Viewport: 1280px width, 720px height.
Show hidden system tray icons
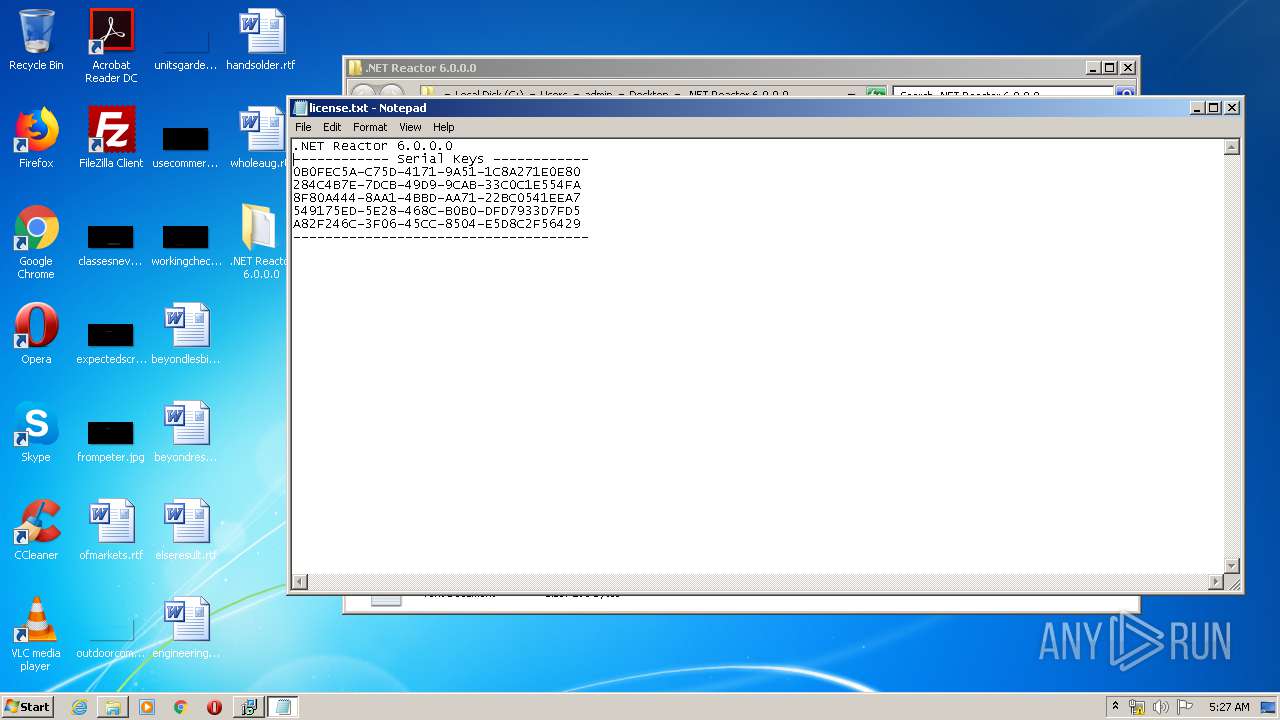(x=1115, y=707)
